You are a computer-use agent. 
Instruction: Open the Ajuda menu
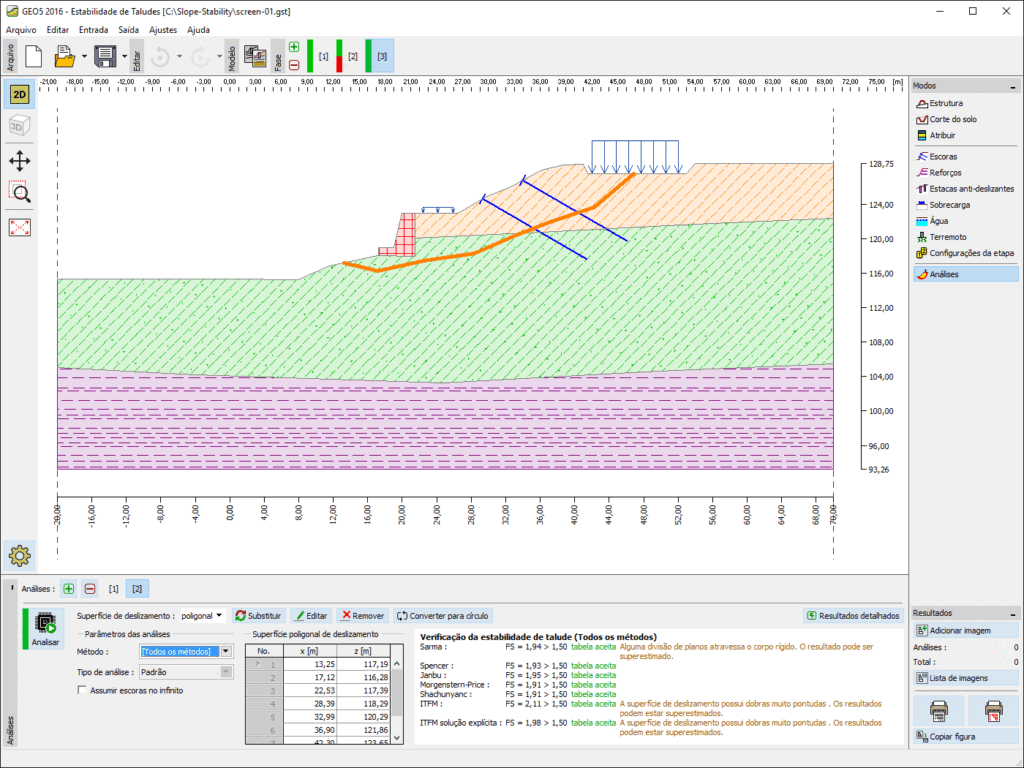(x=199, y=29)
